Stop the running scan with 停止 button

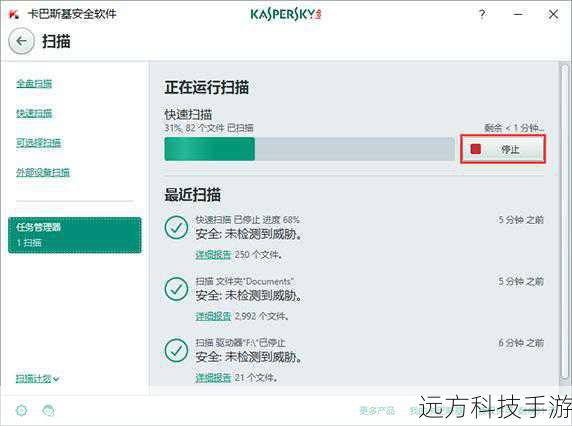[503, 149]
